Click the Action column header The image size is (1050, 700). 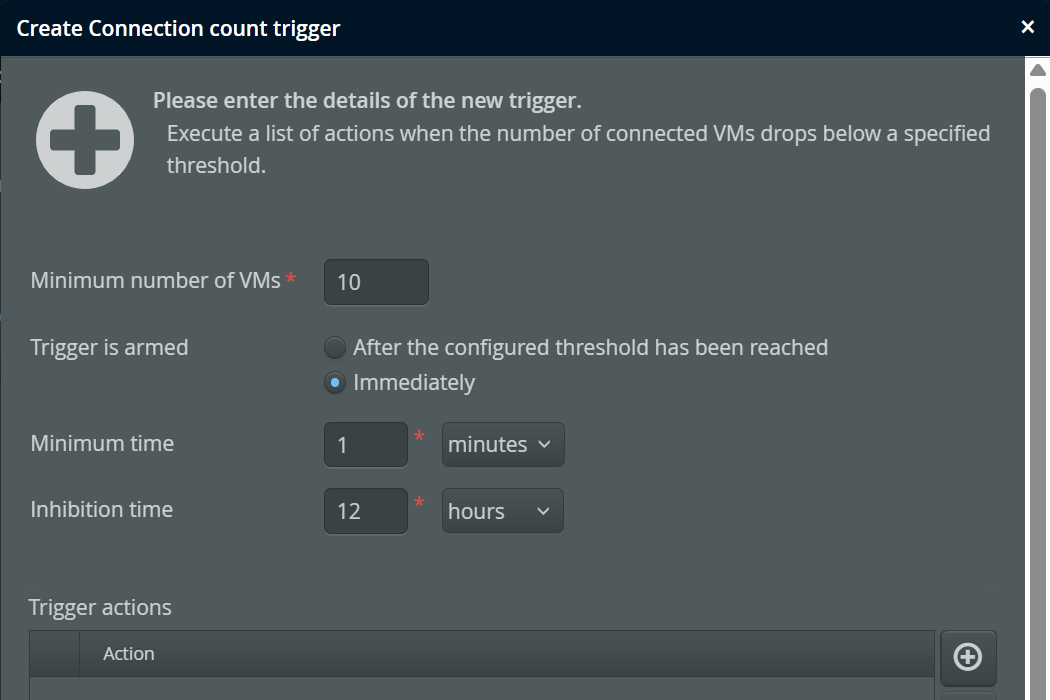(x=129, y=654)
